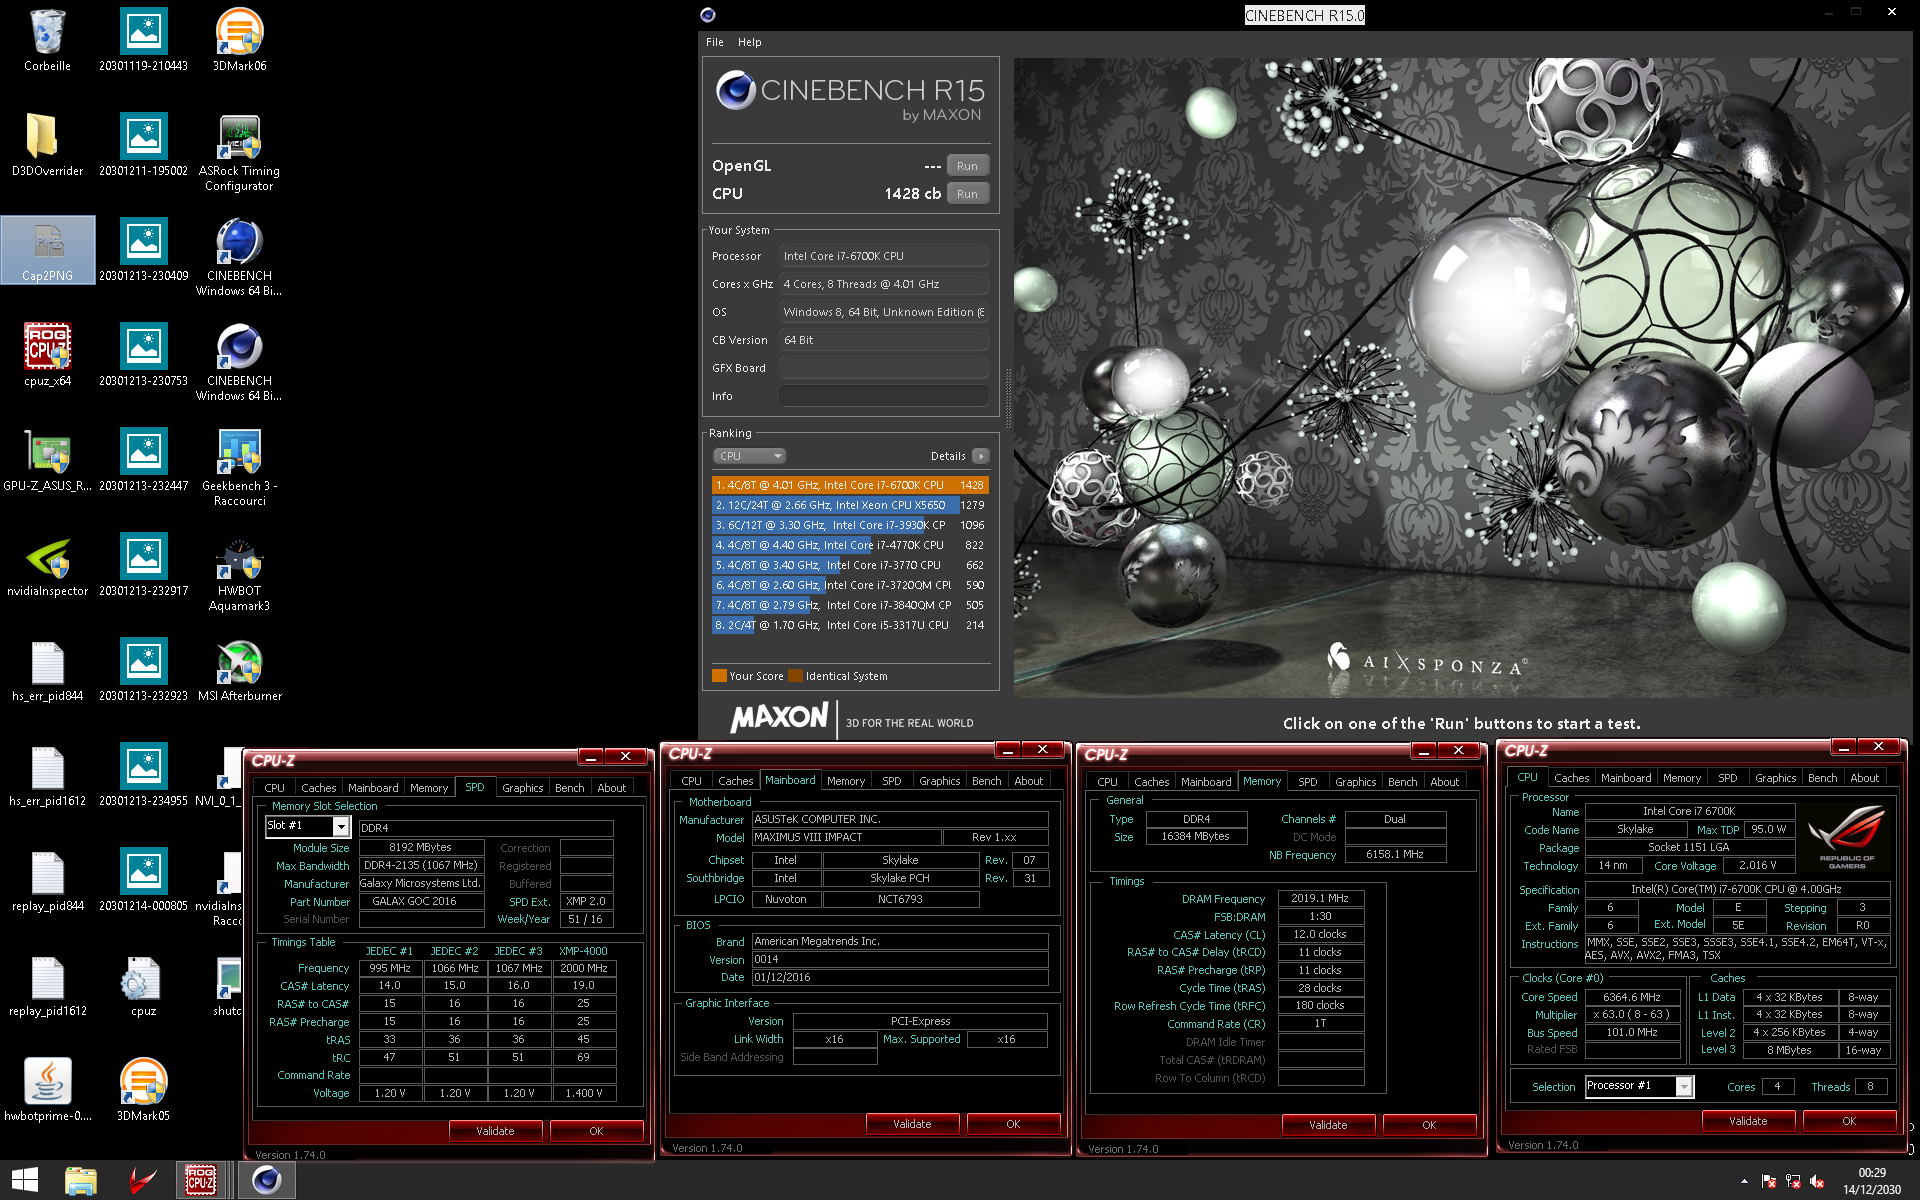Expand the ranking Details arrow
The width and height of the screenshot is (1920, 1200).
pyautogui.click(x=981, y=456)
